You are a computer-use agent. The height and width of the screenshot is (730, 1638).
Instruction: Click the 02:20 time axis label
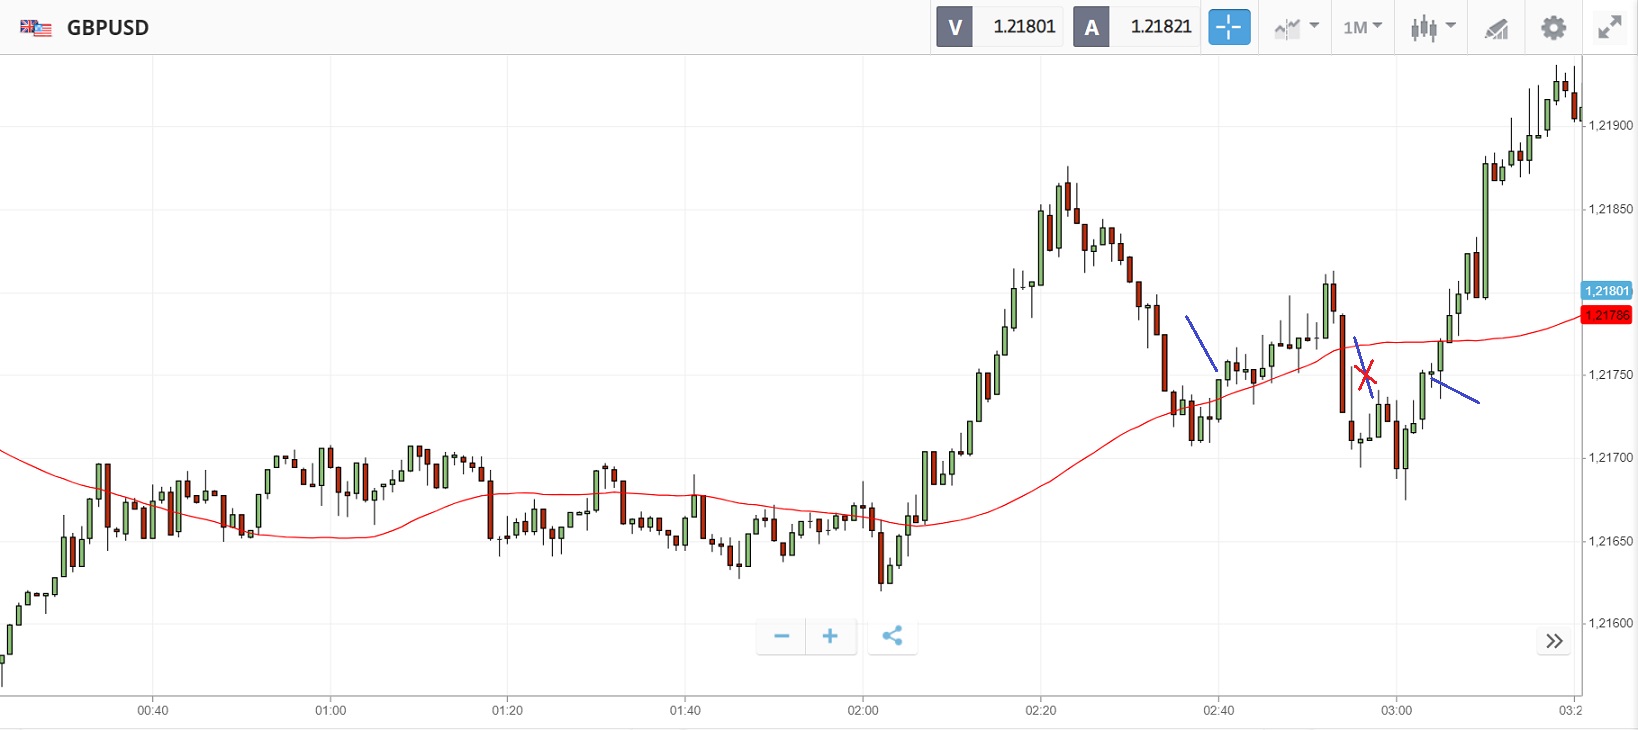pyautogui.click(x=1041, y=711)
